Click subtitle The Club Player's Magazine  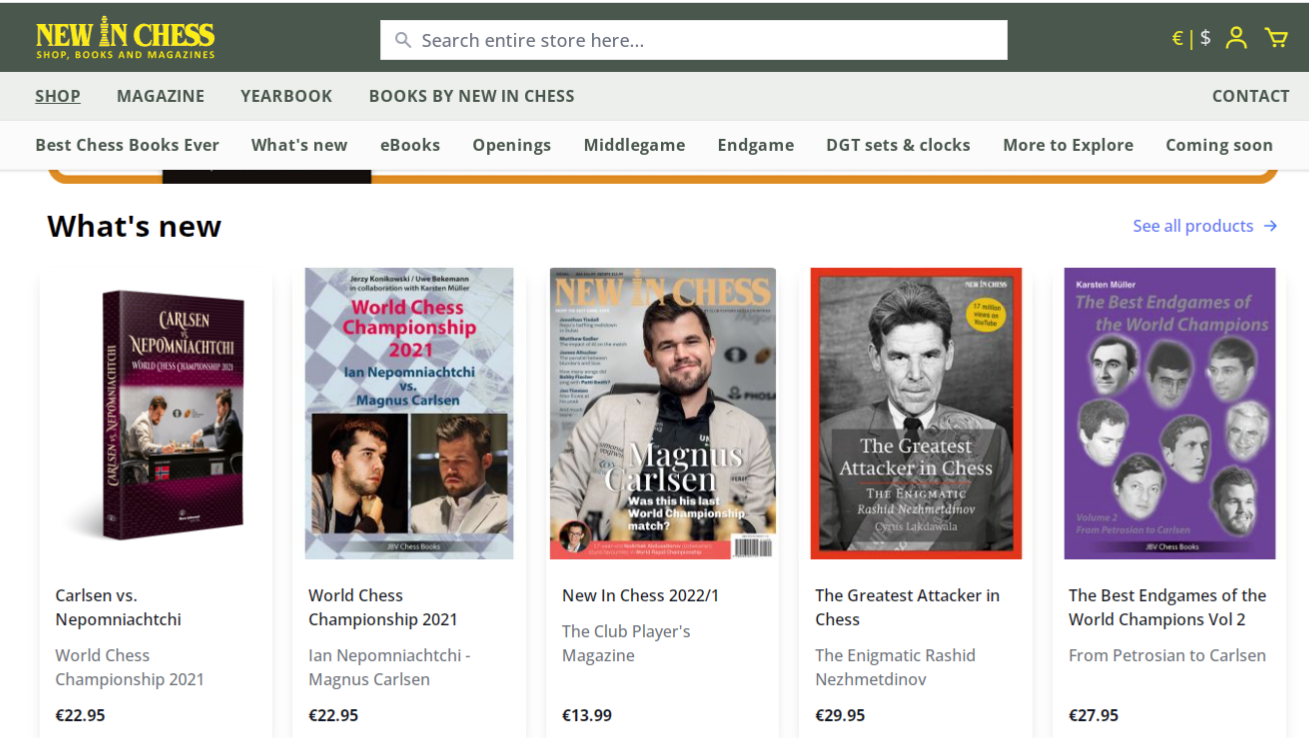626,643
